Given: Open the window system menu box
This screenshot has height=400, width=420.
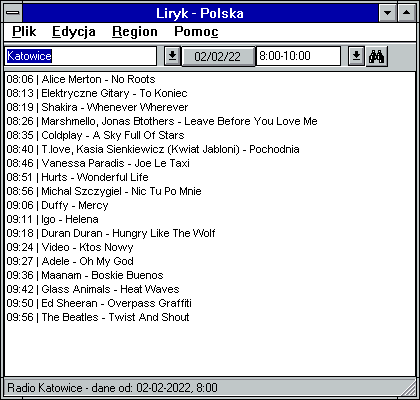Looking at the screenshot, I should click(x=13, y=13).
